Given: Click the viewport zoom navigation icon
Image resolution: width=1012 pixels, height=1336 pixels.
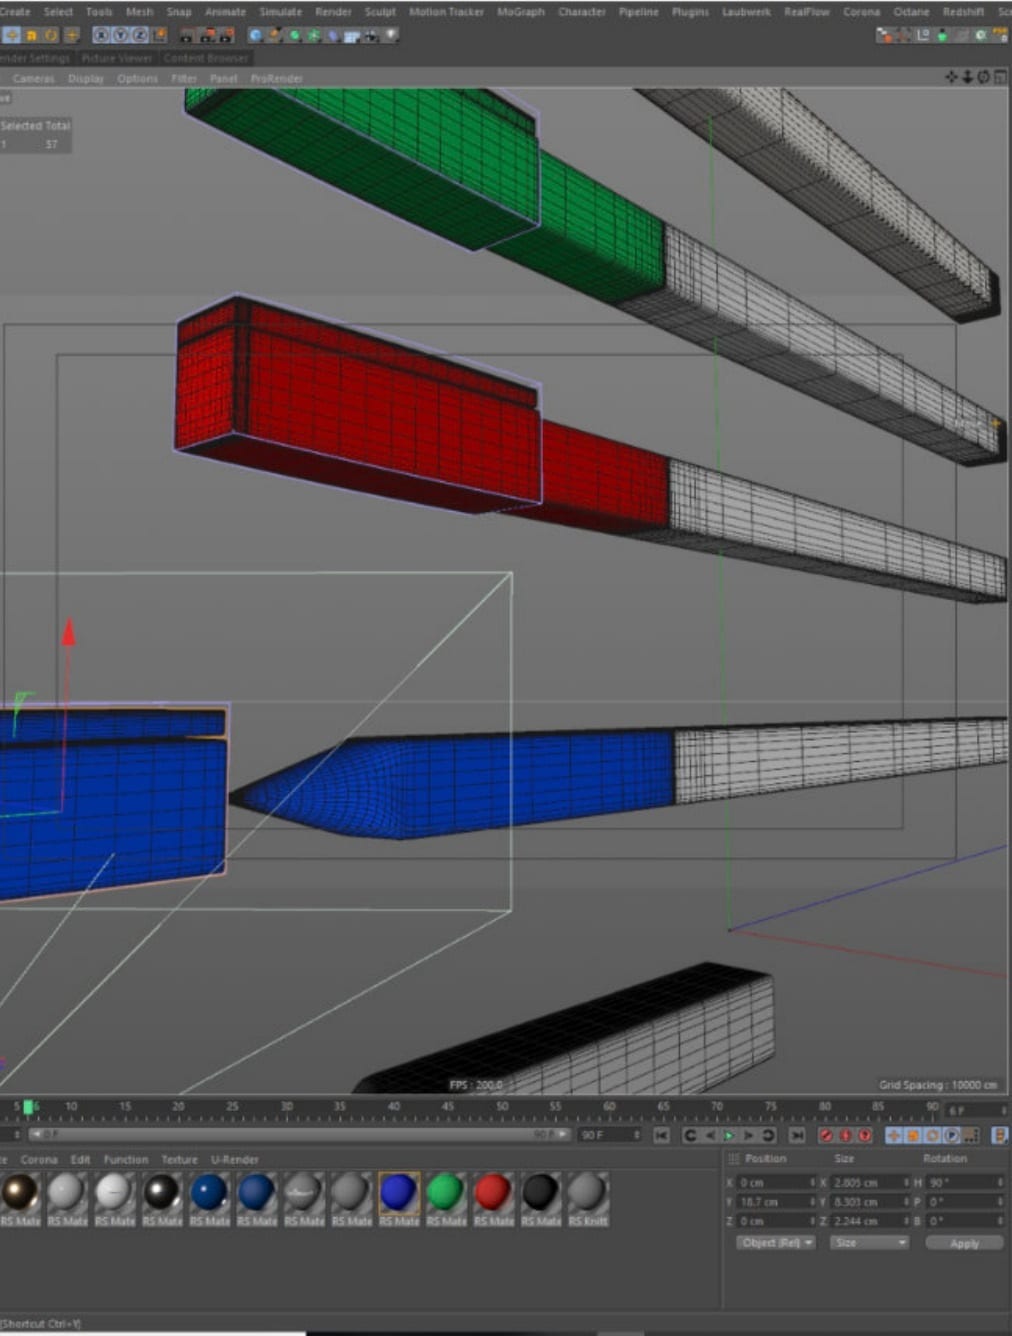Looking at the screenshot, I should (967, 77).
